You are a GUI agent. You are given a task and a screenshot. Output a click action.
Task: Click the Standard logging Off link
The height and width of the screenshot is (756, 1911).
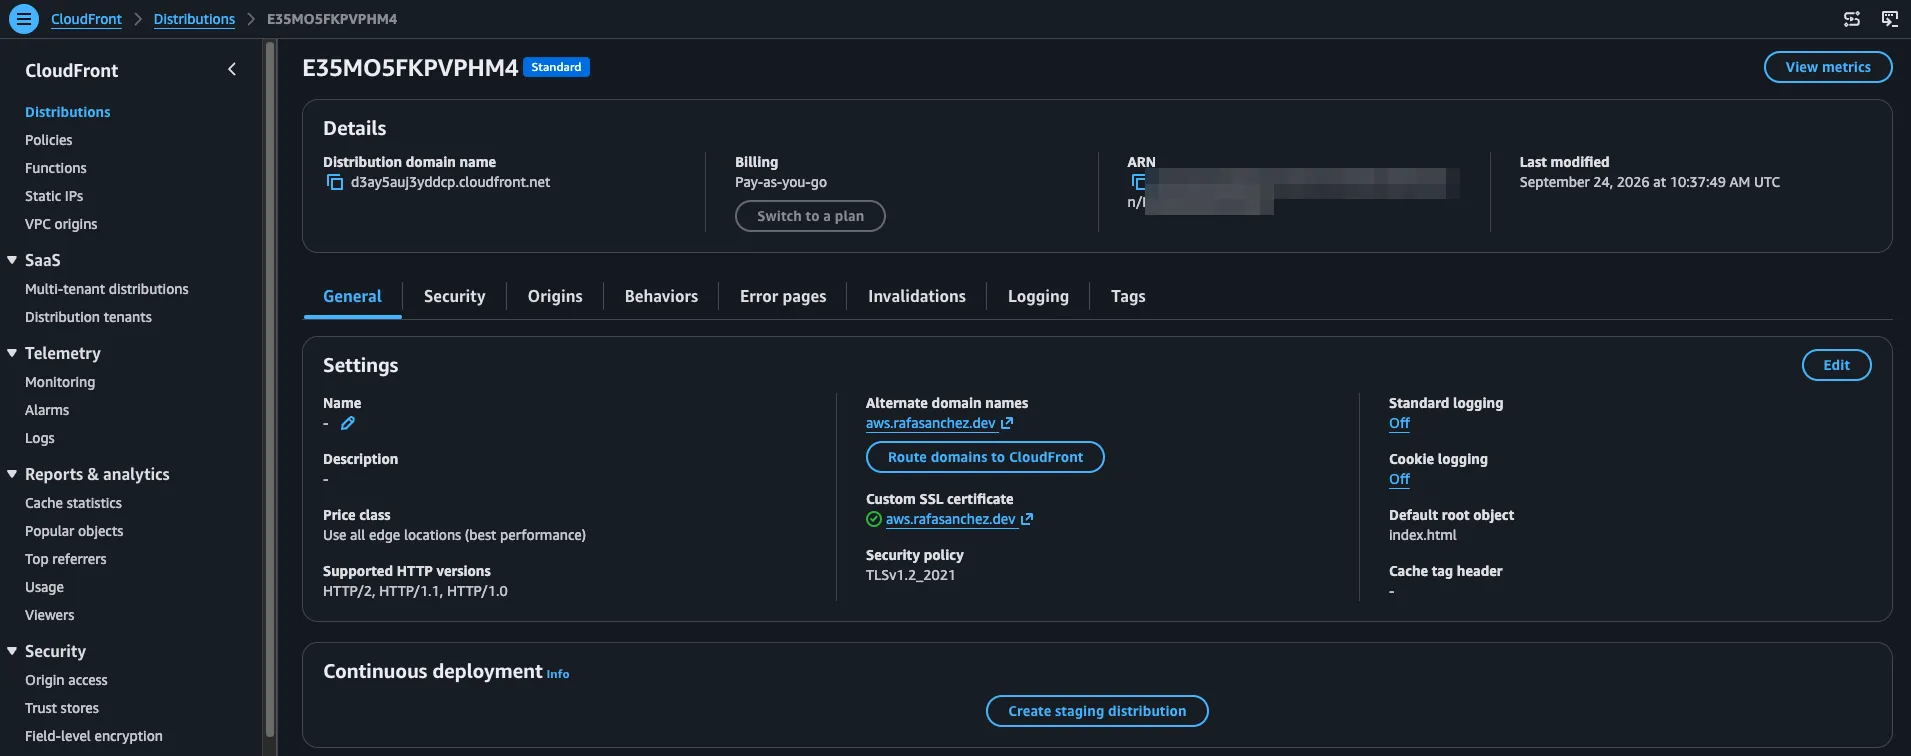pos(1399,423)
